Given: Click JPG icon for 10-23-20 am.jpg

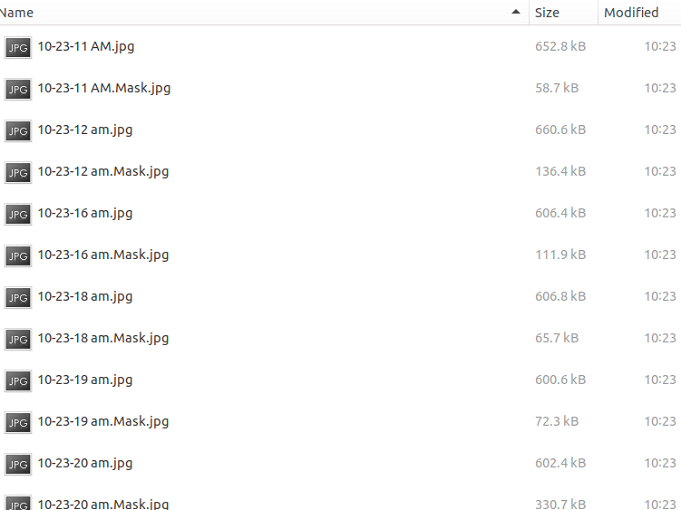Looking at the screenshot, I should [x=18, y=464].
